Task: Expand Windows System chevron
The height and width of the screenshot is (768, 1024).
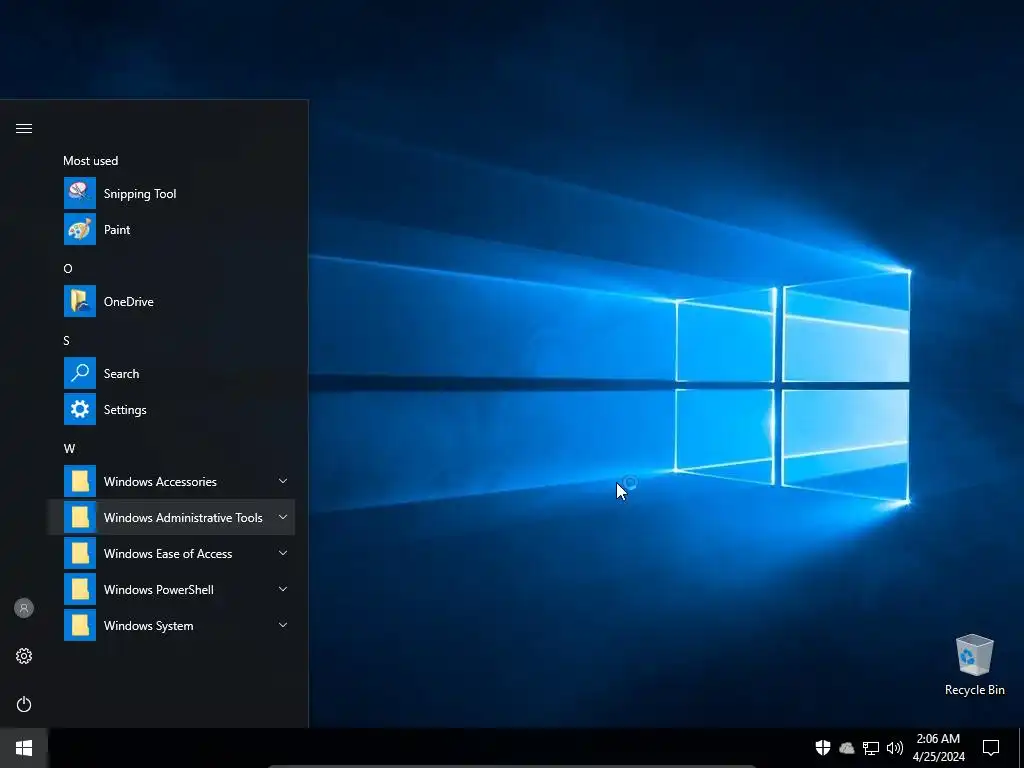Action: [x=283, y=625]
